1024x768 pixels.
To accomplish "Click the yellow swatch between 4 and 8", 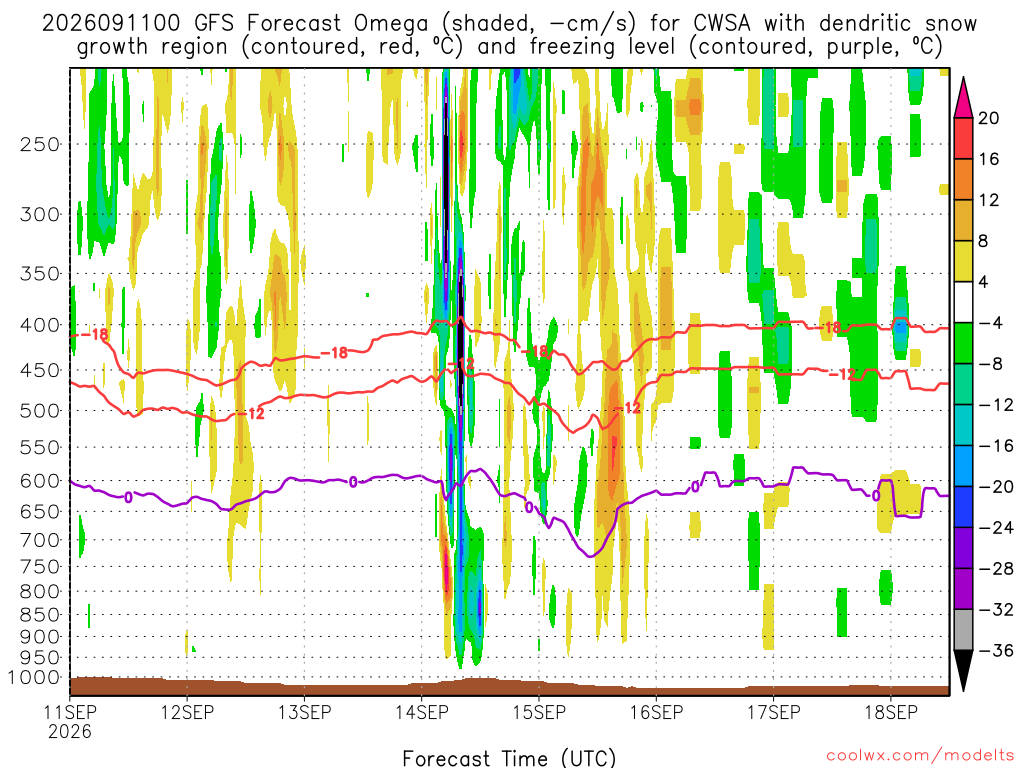I will pyautogui.click(x=963, y=261).
